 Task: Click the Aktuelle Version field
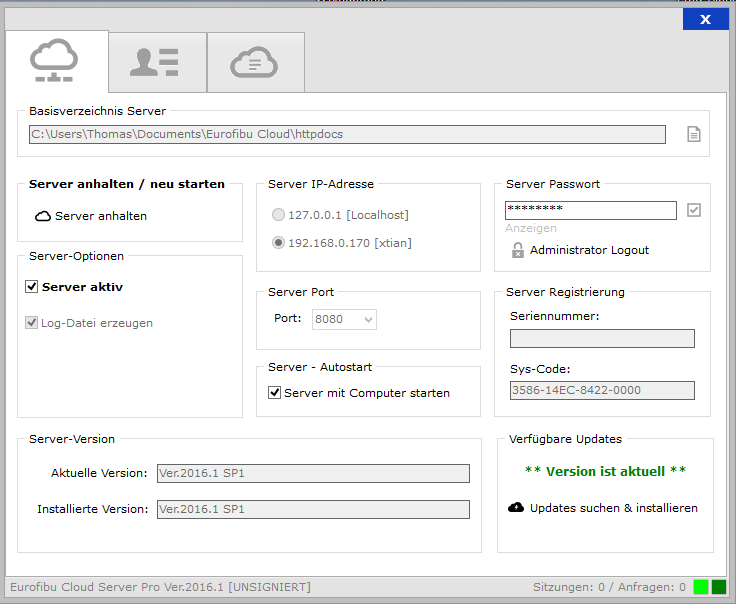(x=313, y=473)
